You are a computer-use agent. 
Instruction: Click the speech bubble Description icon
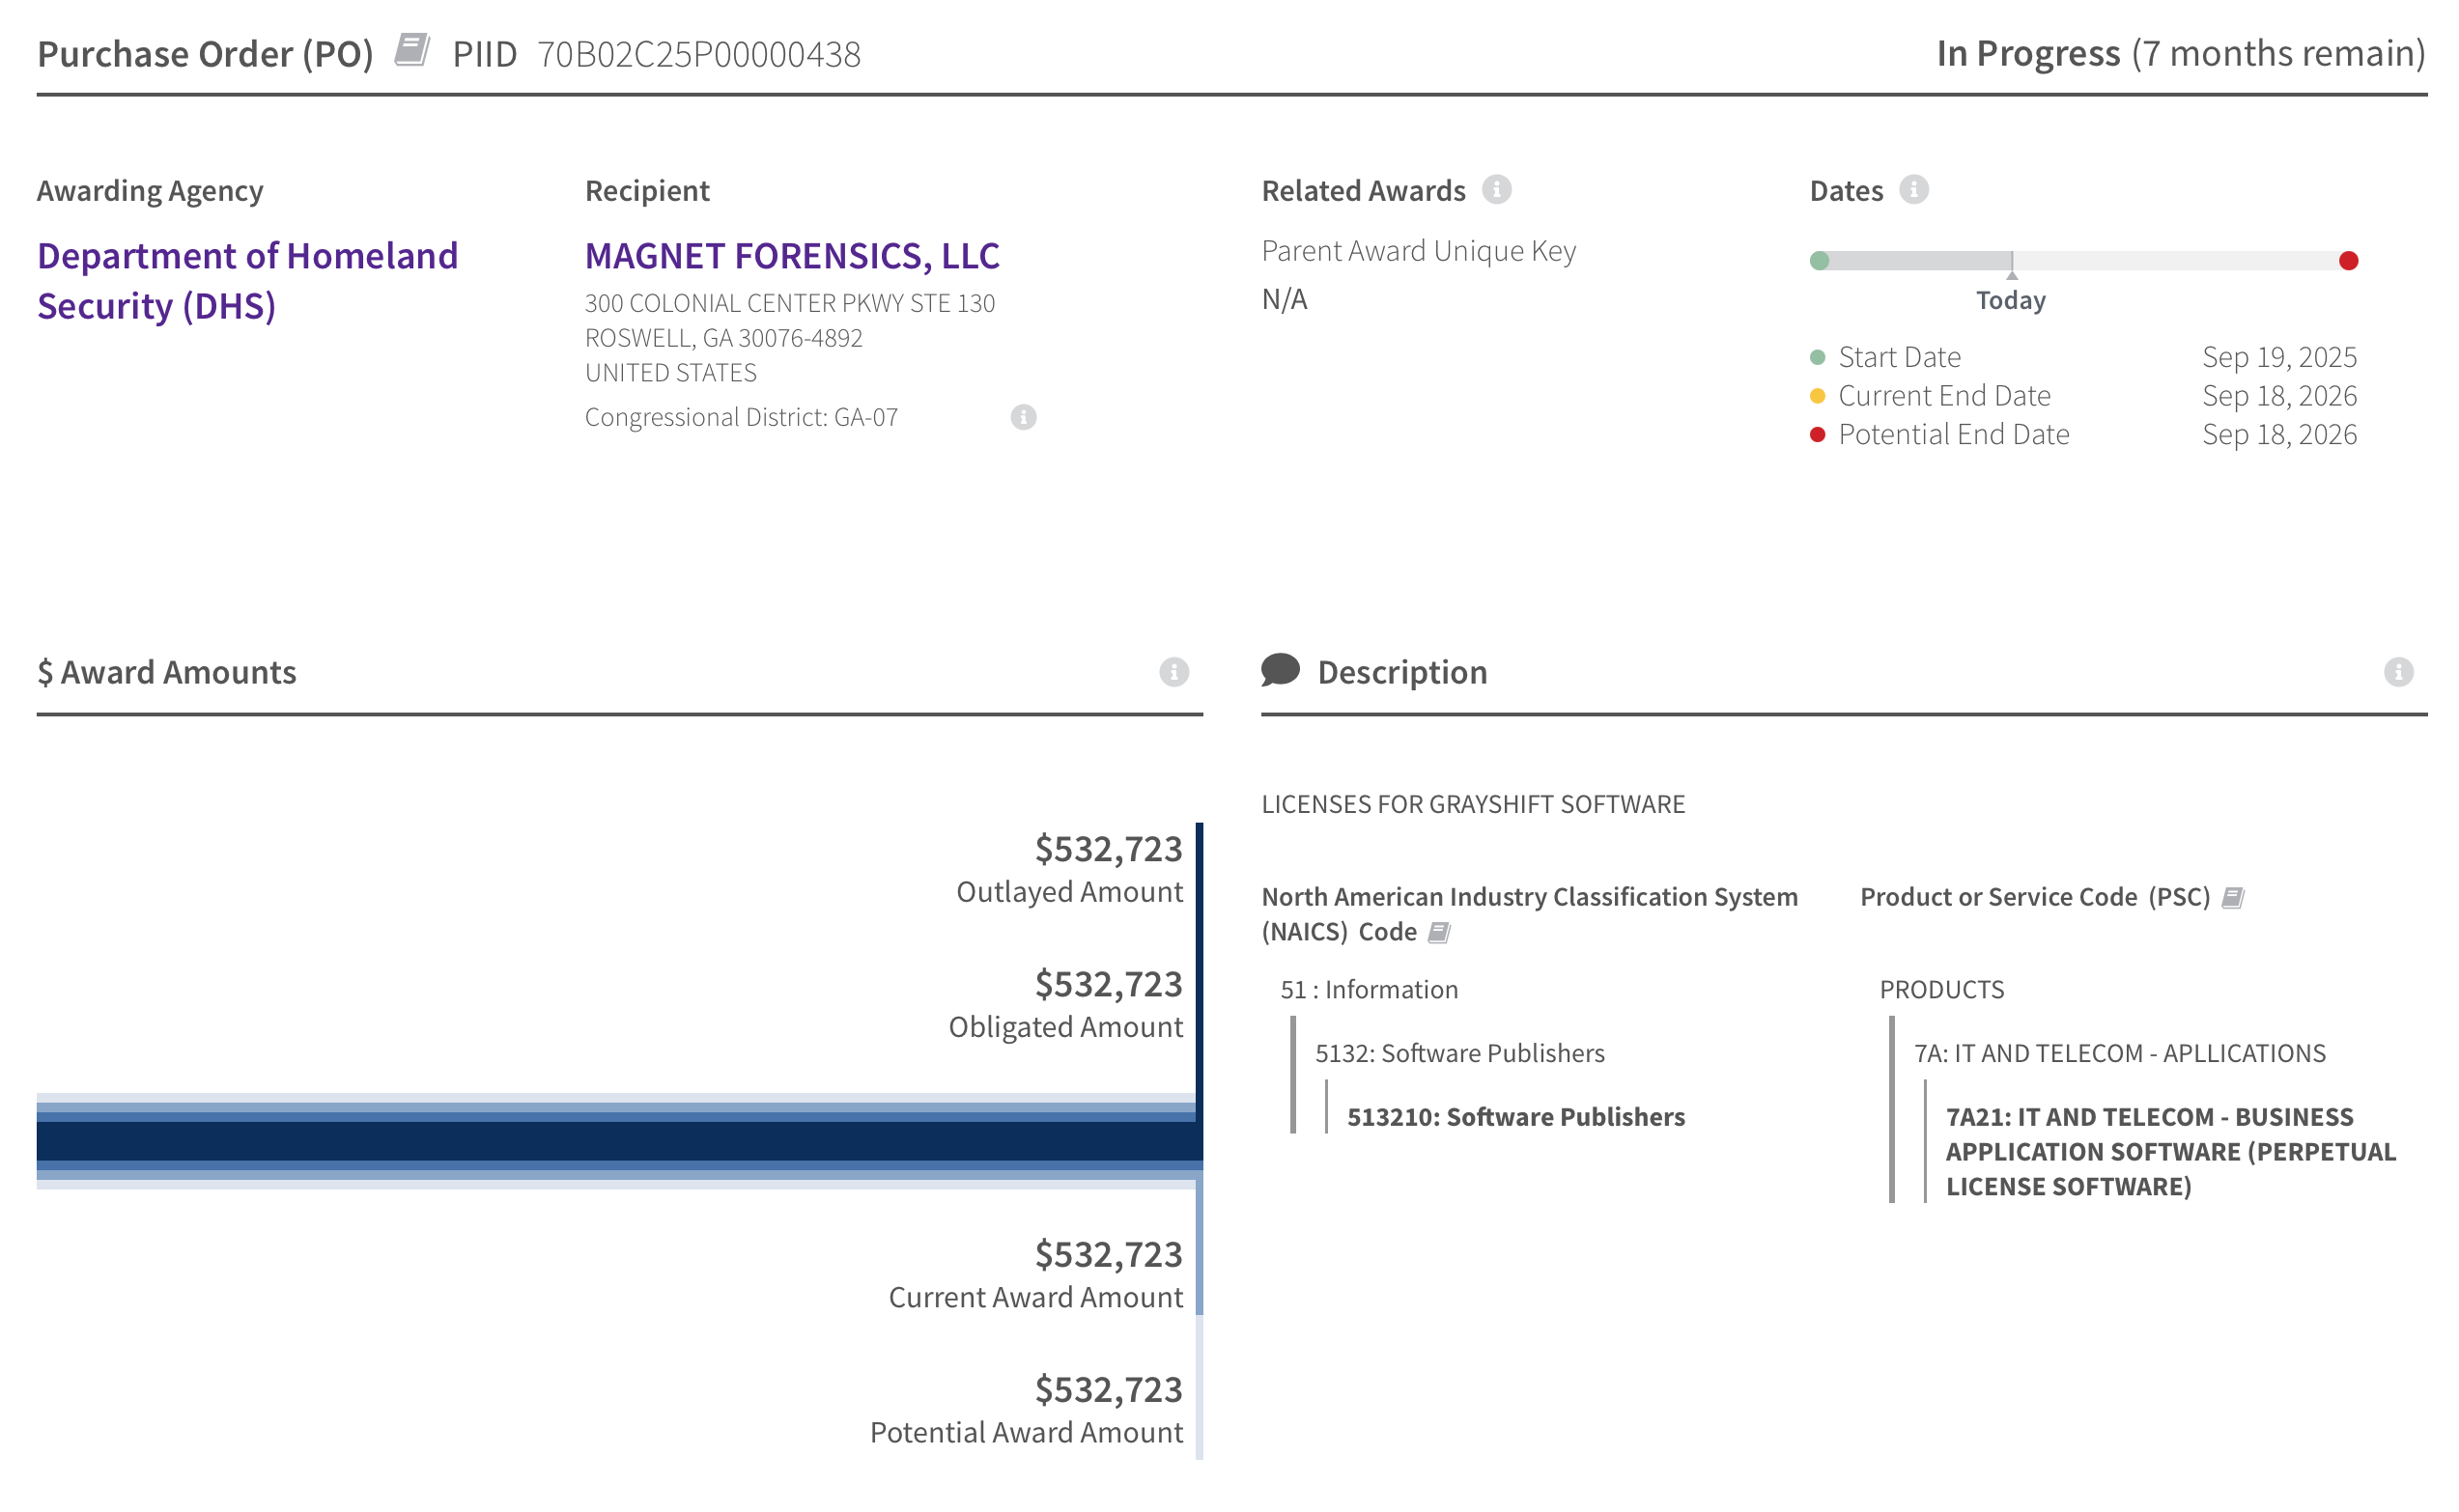pos(1280,670)
